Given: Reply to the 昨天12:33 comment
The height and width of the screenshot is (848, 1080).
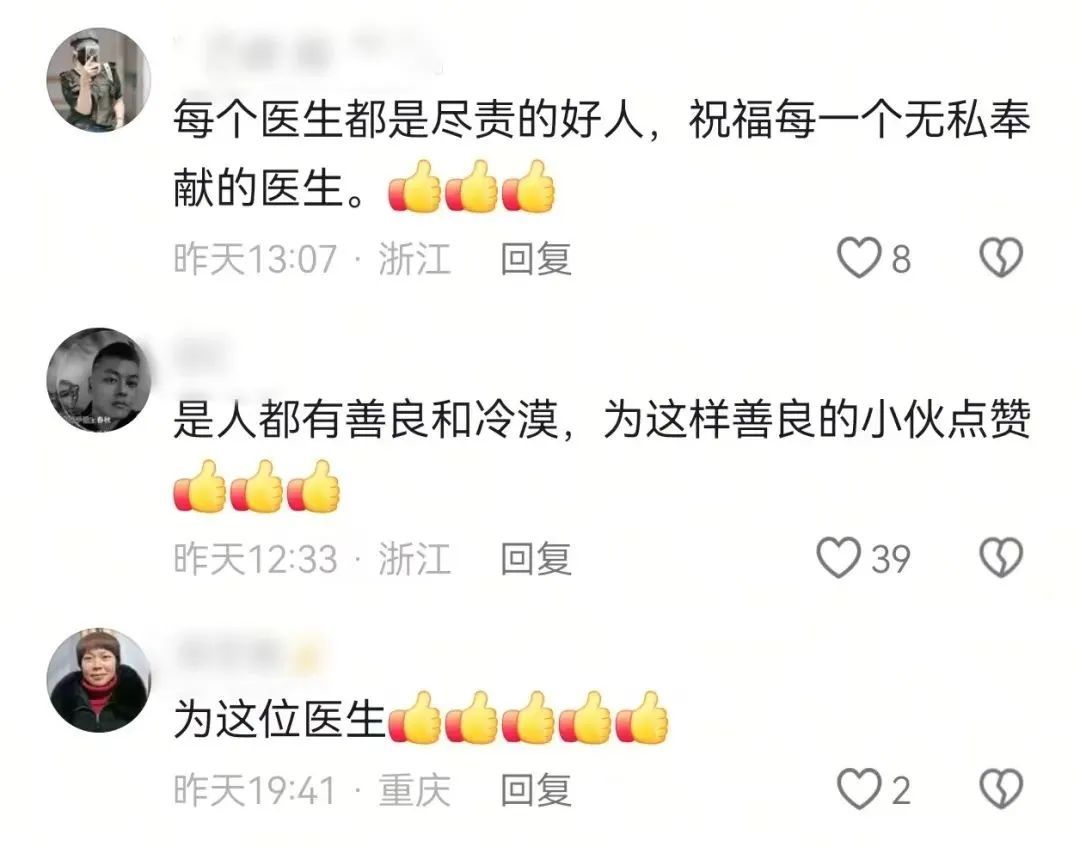Looking at the screenshot, I should [536, 559].
